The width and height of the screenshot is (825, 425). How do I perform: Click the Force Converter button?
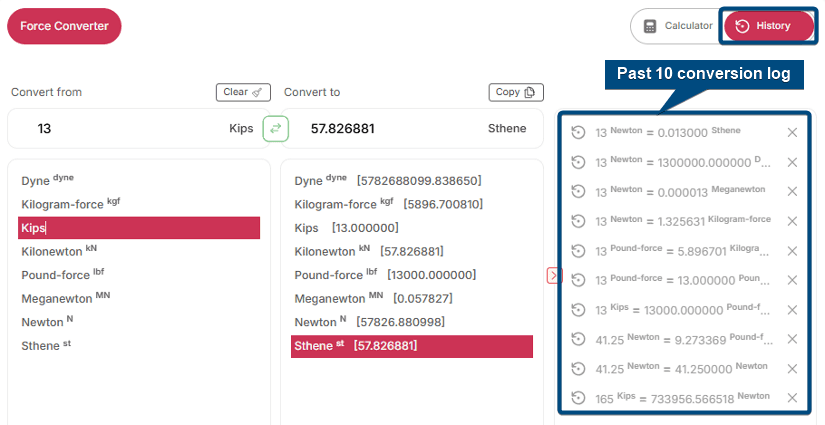pyautogui.click(x=64, y=26)
